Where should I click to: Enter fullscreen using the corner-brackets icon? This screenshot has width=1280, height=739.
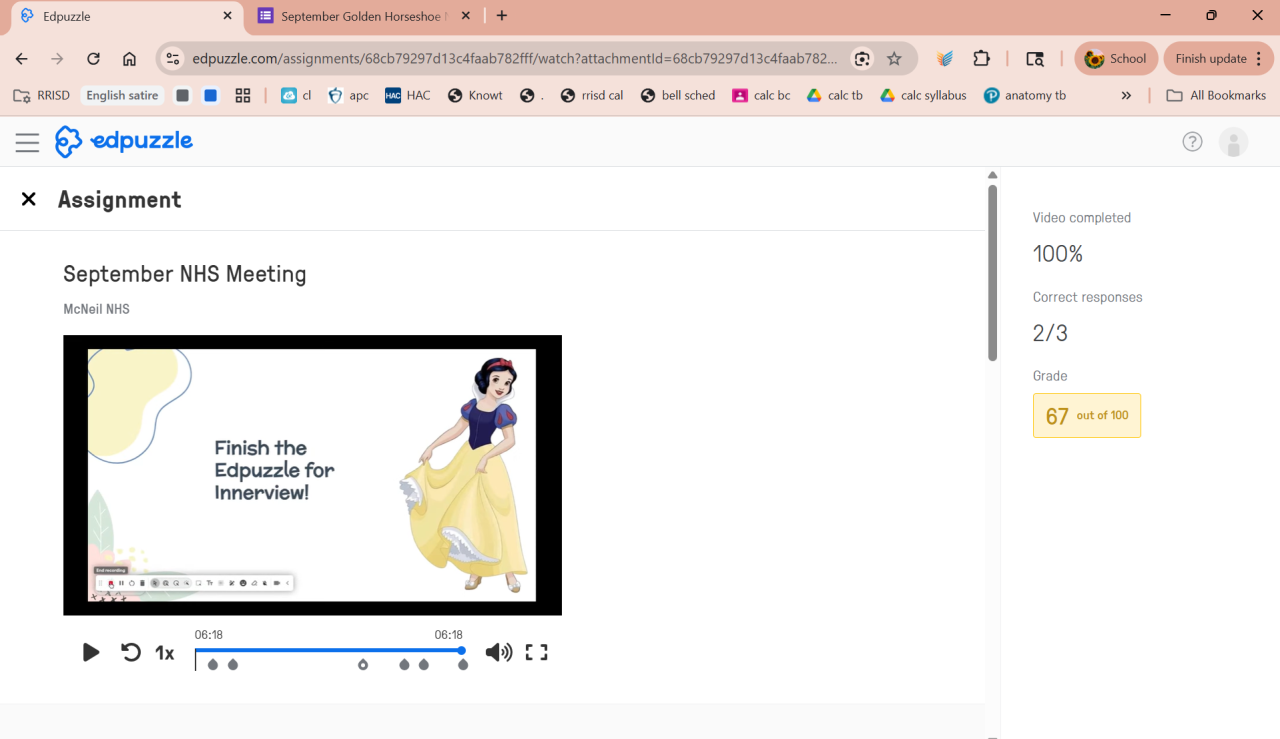pyautogui.click(x=537, y=653)
